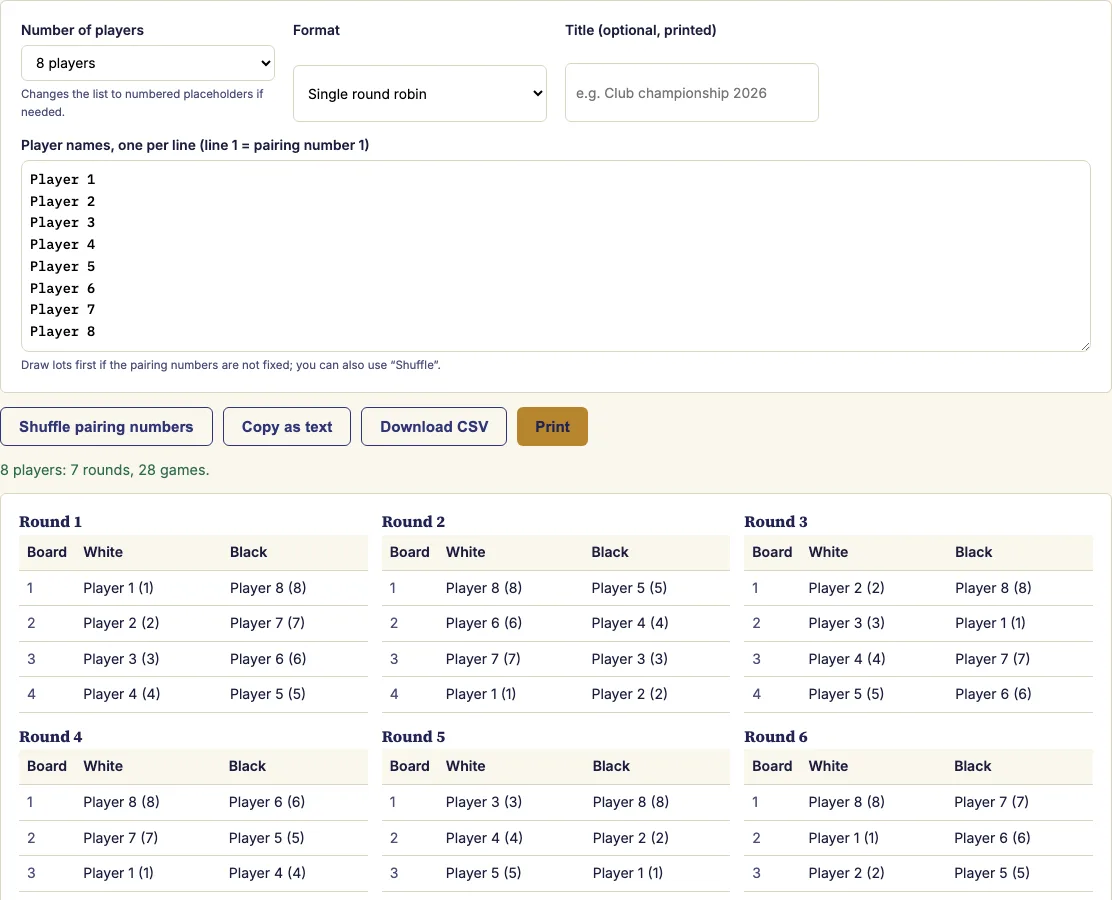Select the Round 4 heading
Viewport: 1112px width, 900px height.
(50, 737)
